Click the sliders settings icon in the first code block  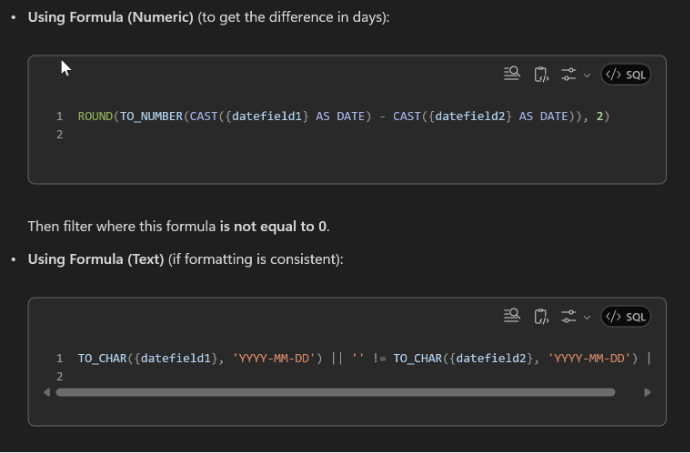568,74
